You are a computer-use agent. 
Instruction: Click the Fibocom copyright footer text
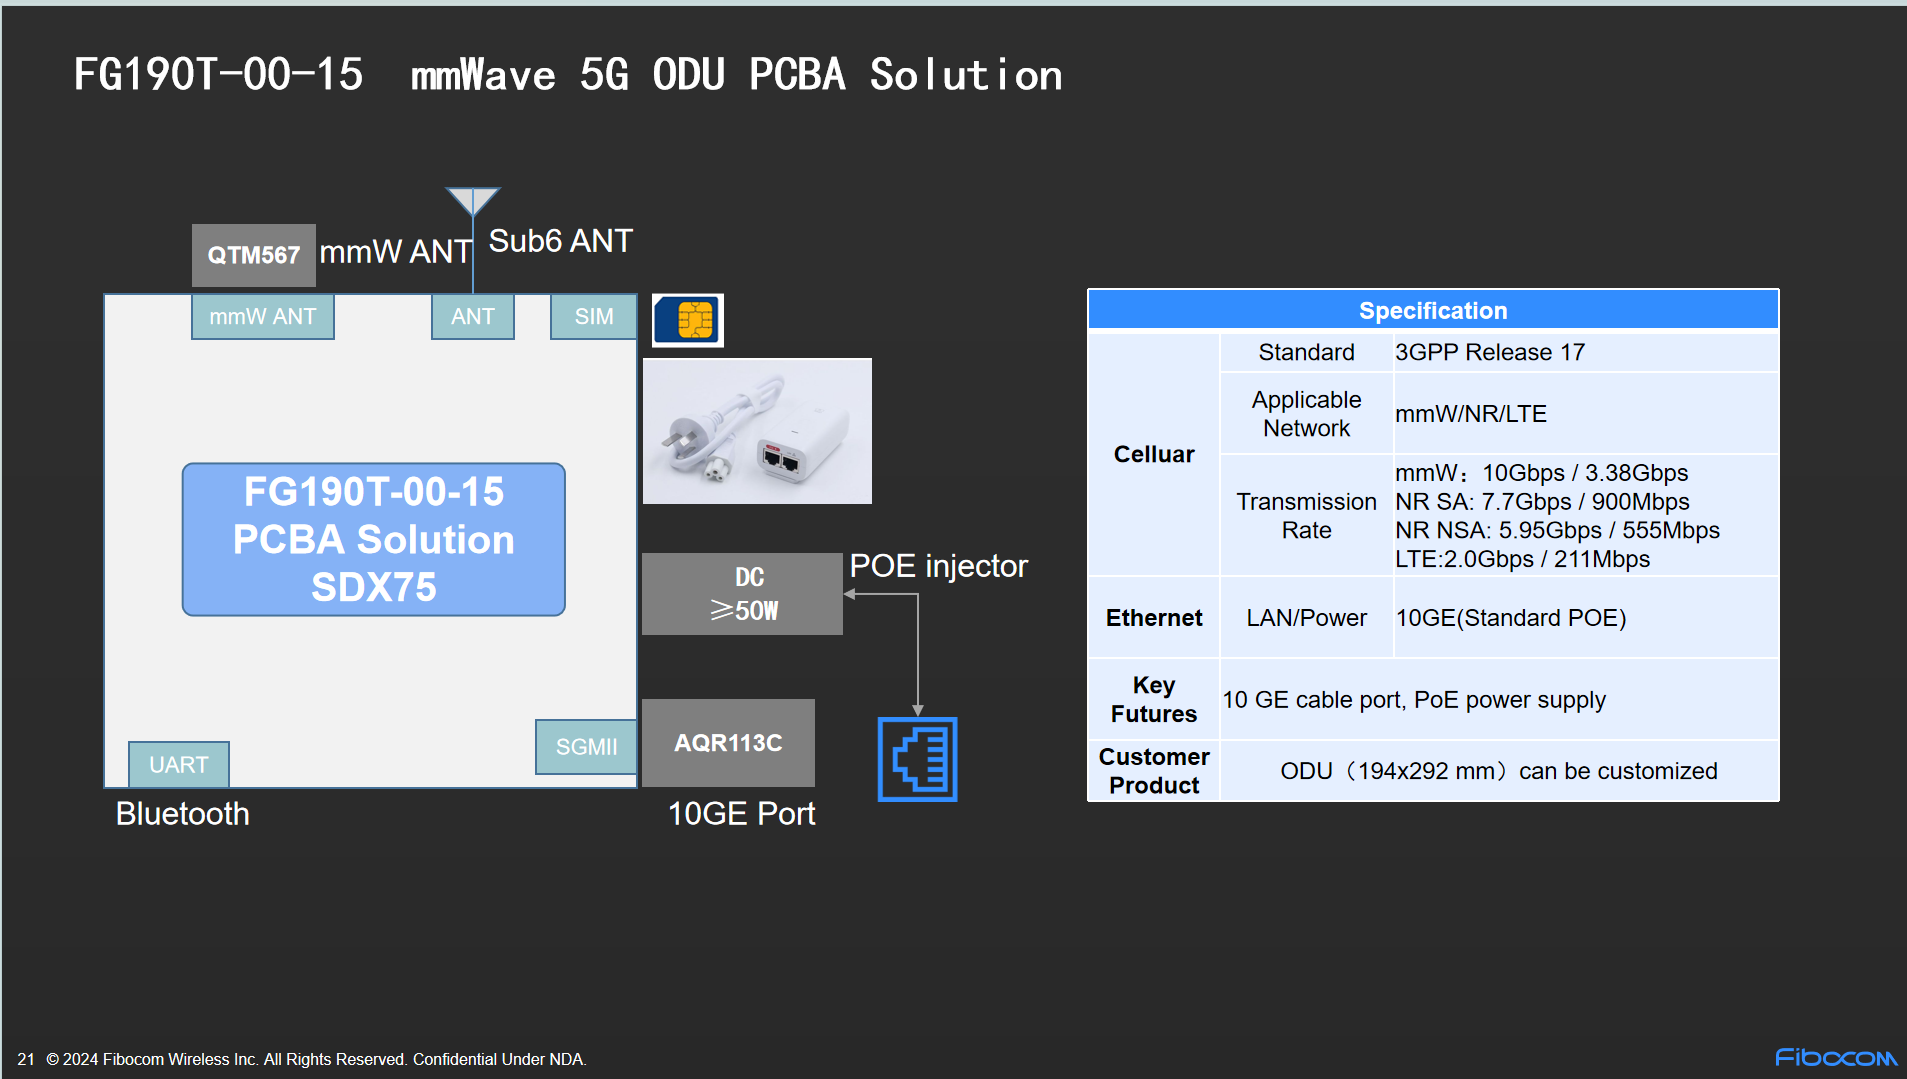[316, 1059]
